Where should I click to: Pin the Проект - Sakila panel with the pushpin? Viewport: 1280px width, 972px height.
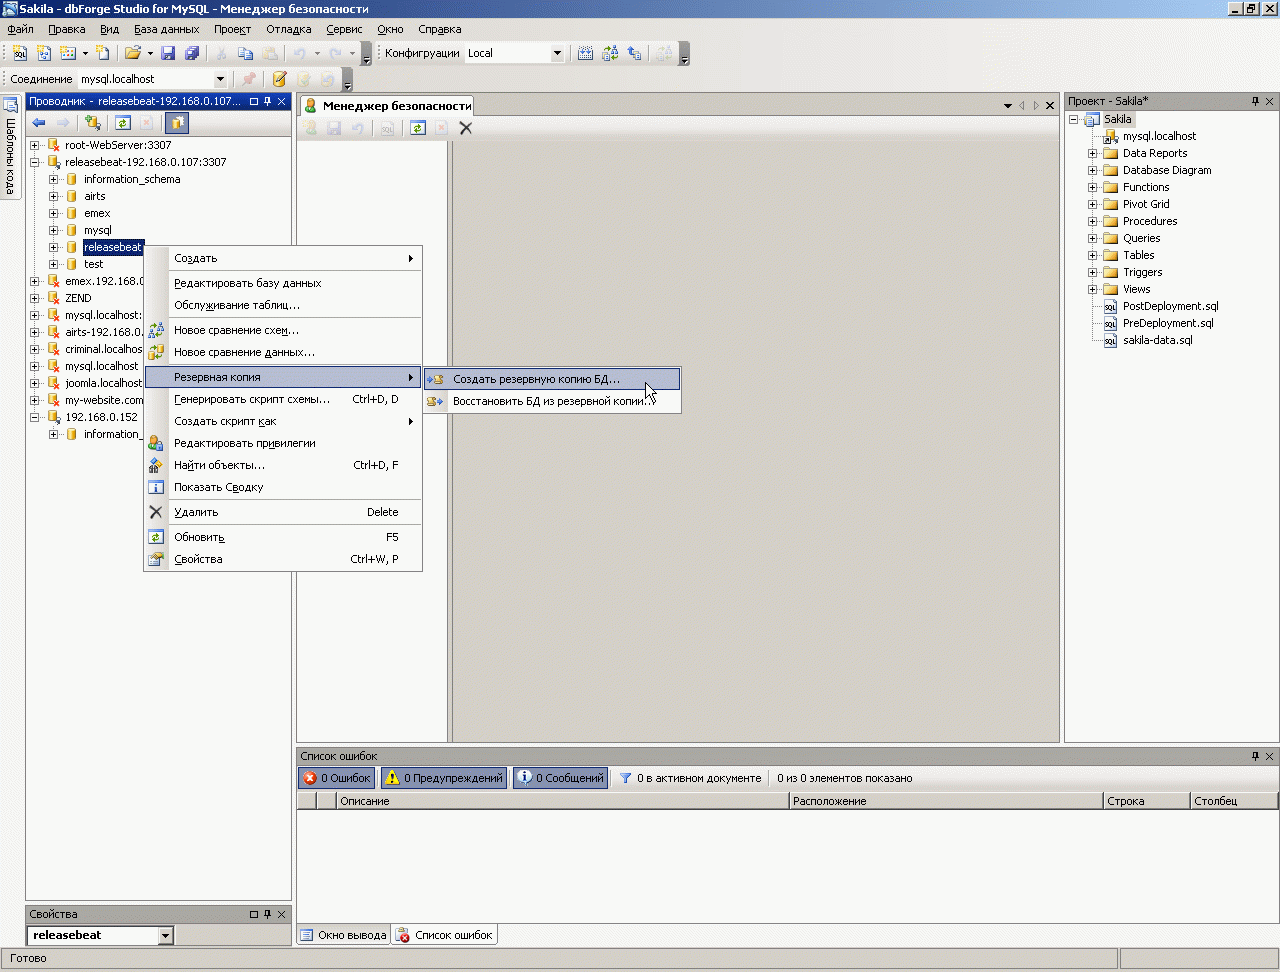coord(1255,101)
